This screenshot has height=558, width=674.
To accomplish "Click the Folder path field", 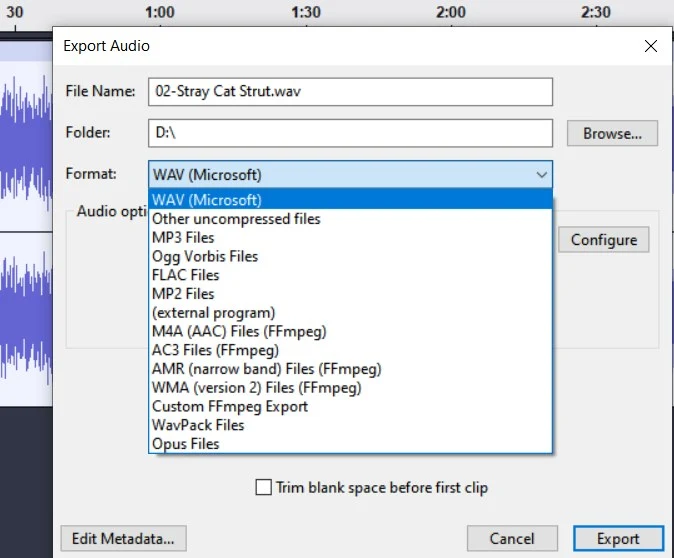I will [x=350, y=133].
